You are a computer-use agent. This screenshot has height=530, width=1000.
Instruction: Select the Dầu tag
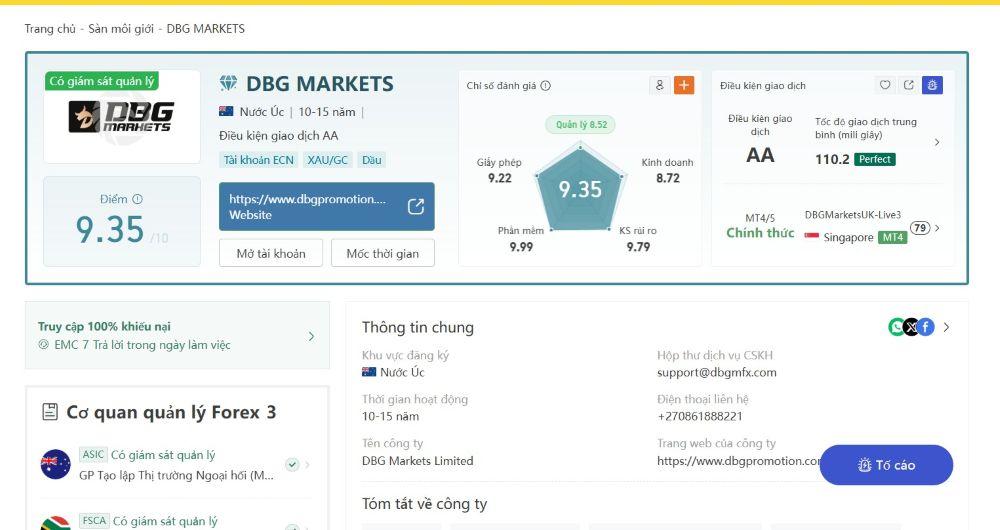(372, 160)
